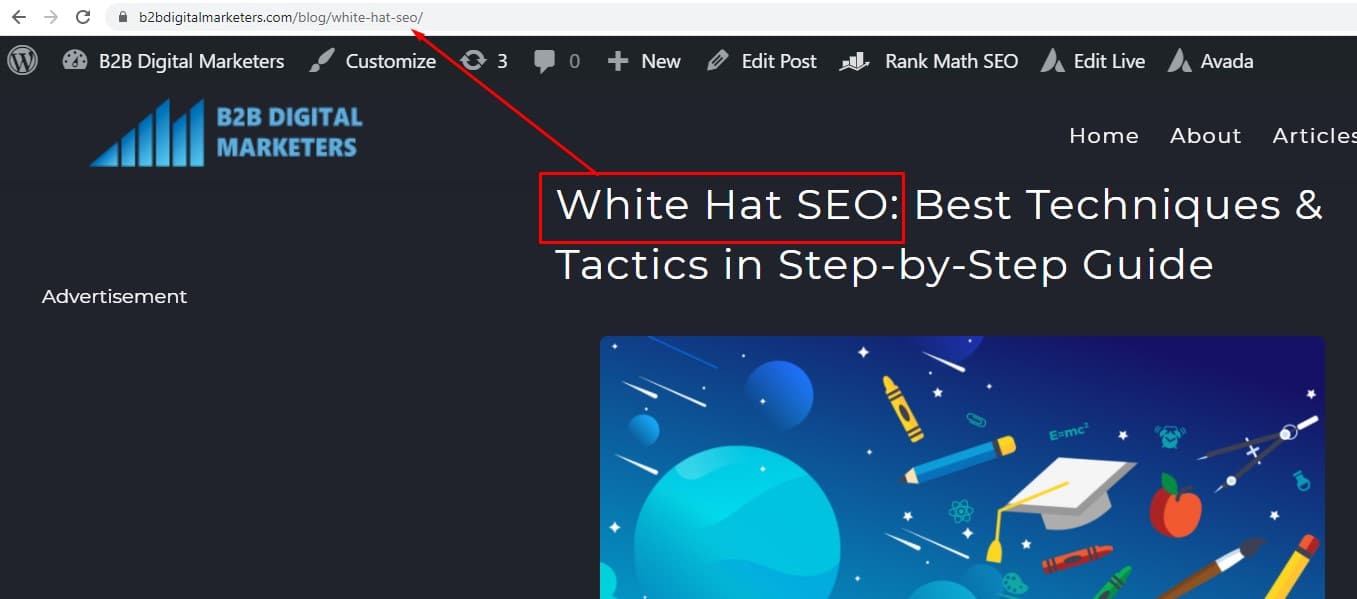Click the browser forward arrow
The height and width of the screenshot is (599, 1357).
tap(51, 17)
